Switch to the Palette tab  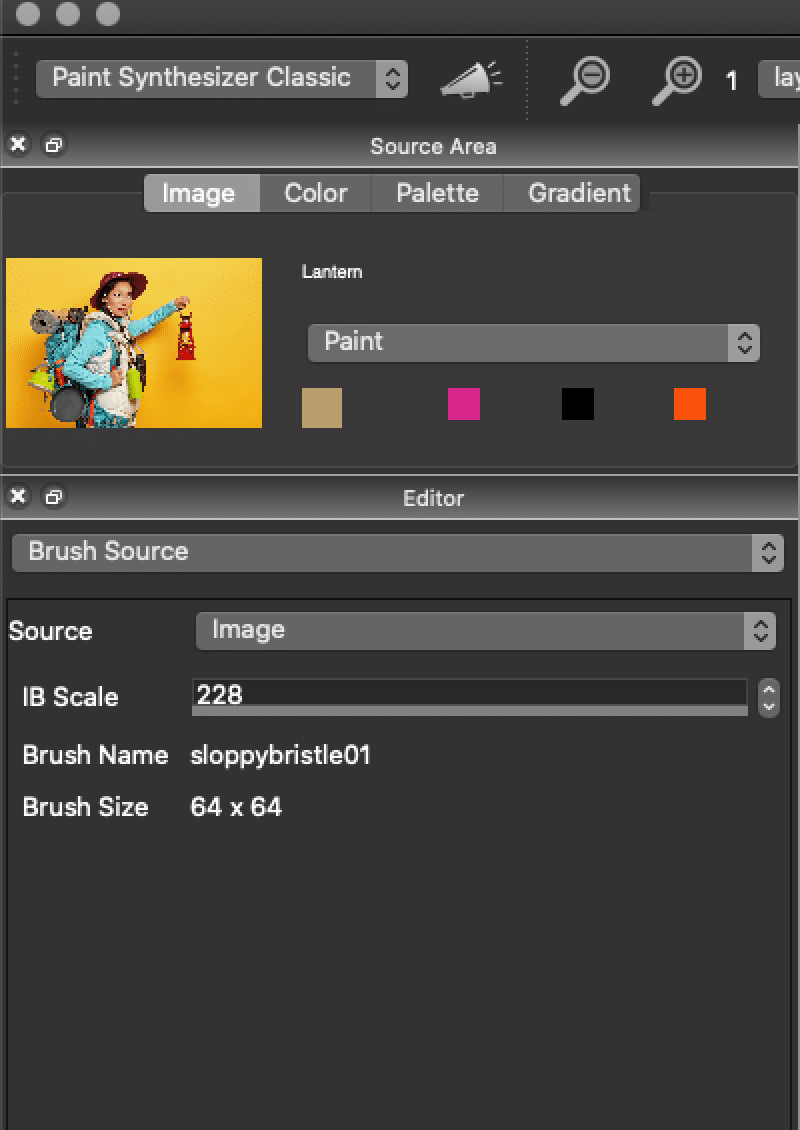click(437, 193)
